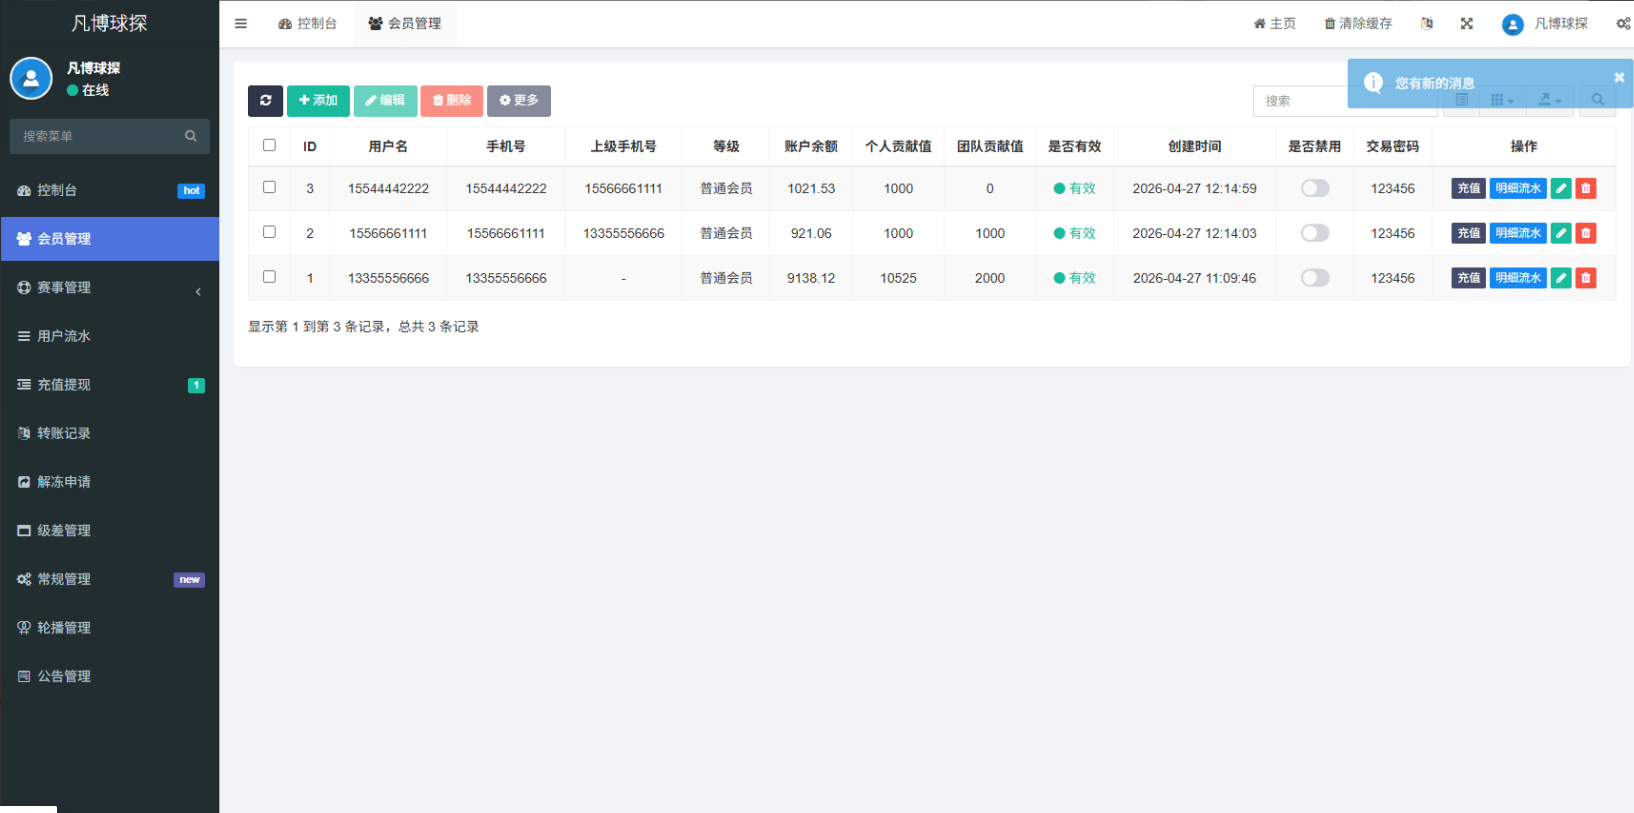Tick the checkbox for member ID 1
1634x813 pixels.
(x=269, y=277)
